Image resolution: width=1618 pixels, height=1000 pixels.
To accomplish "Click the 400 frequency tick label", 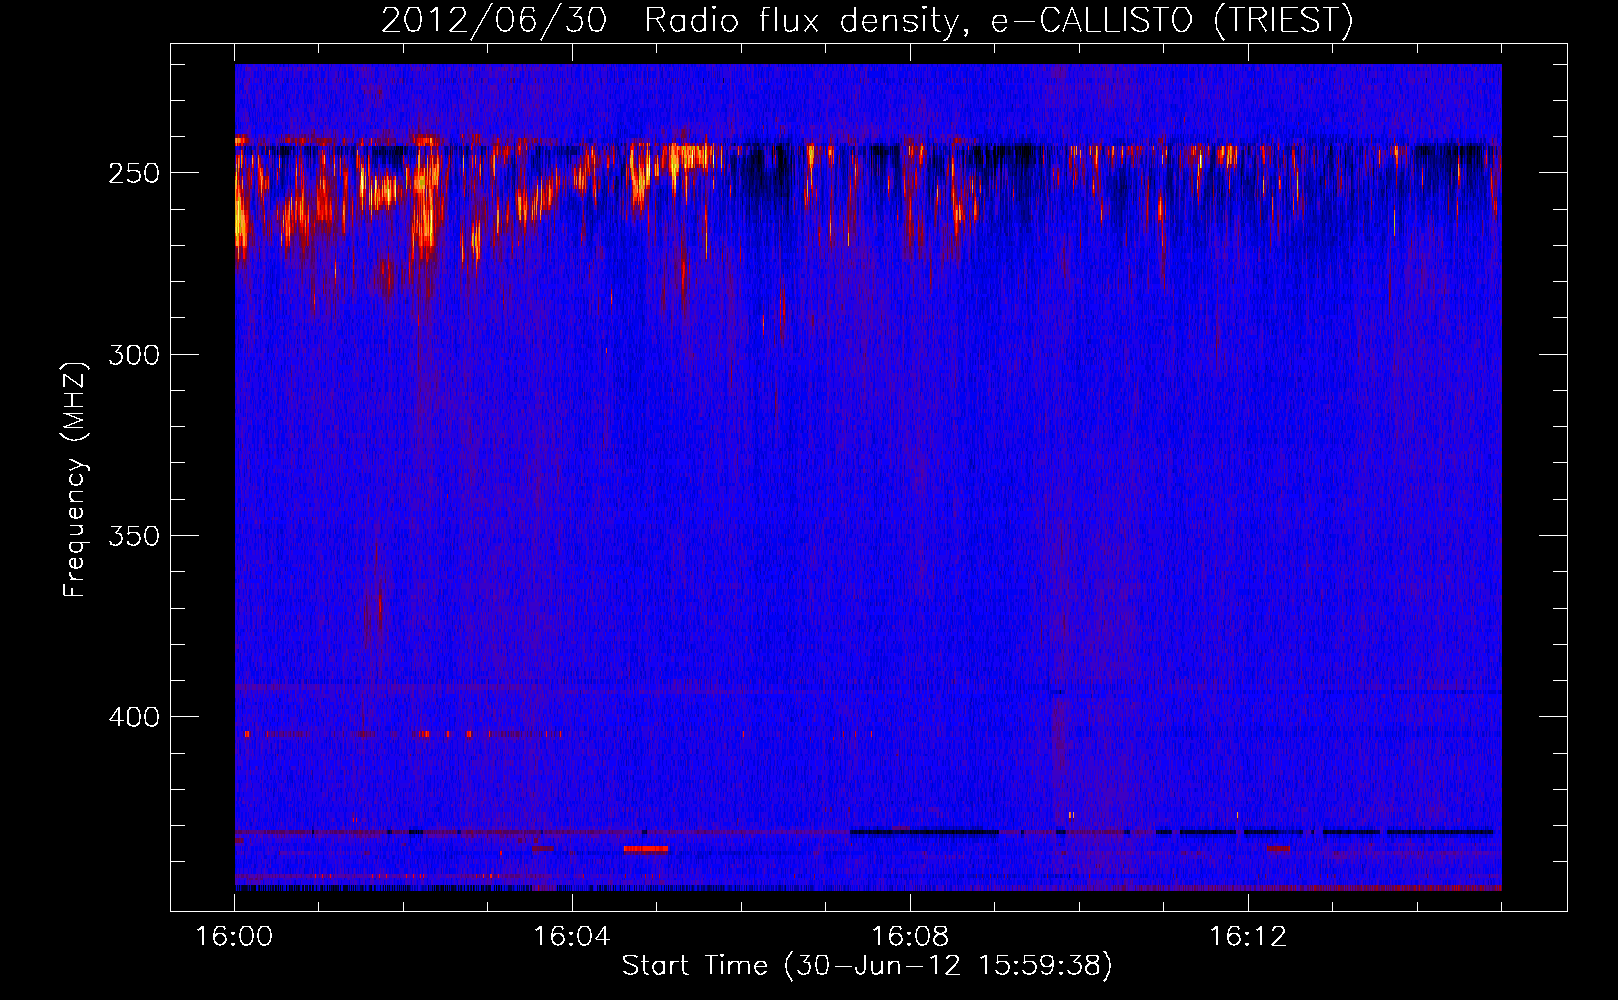I will pyautogui.click(x=134, y=717).
